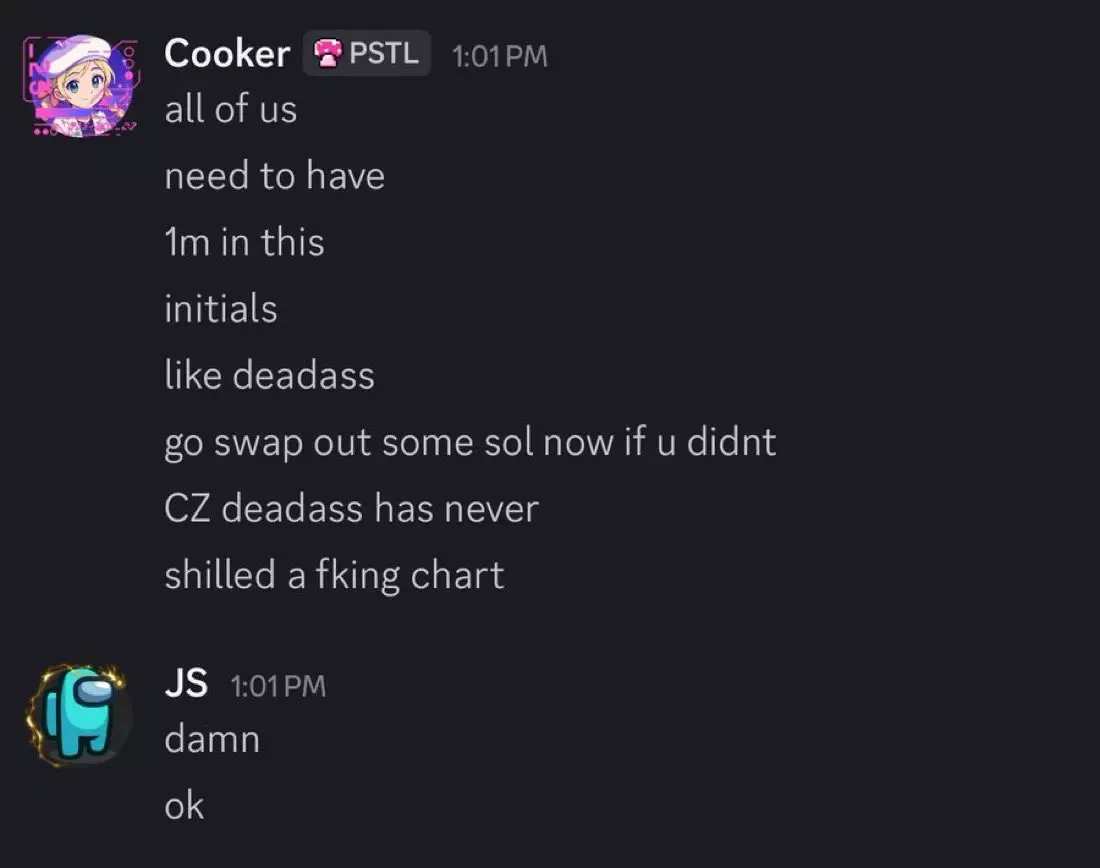Click the pink mushroom icon in PSTL tag

click(x=328, y=53)
